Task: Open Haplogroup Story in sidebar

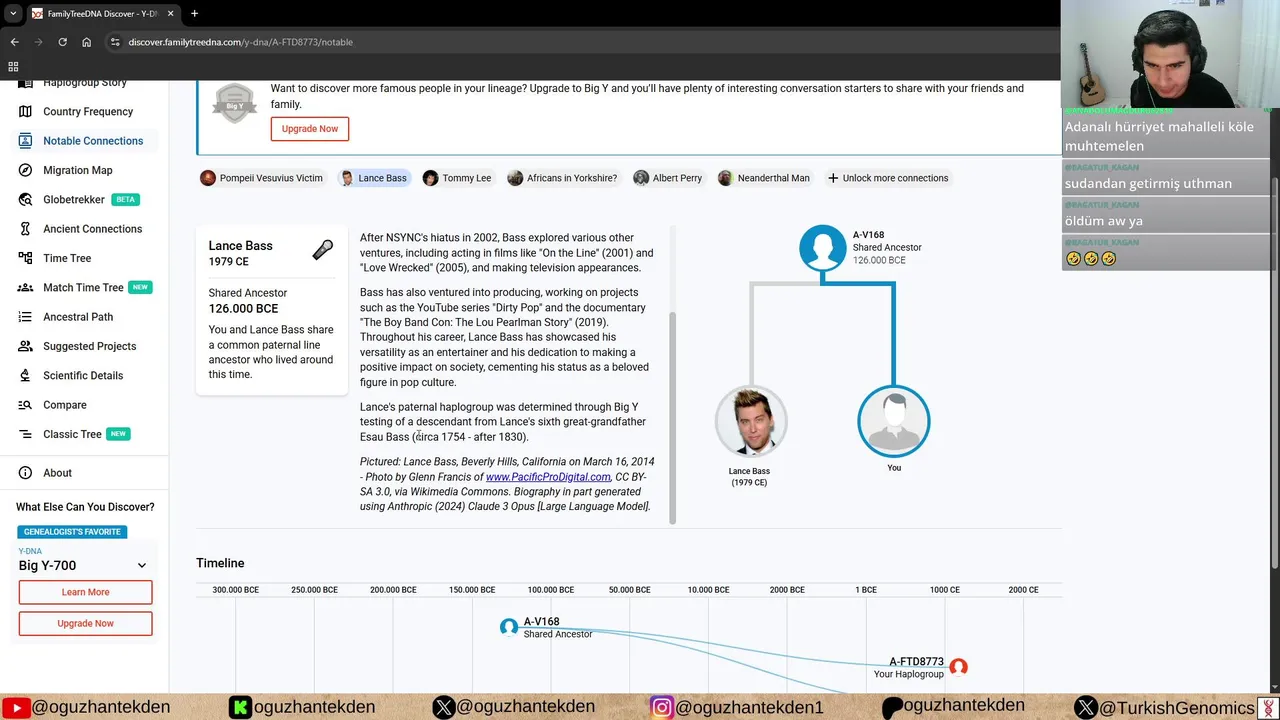Action: pyautogui.click(x=85, y=83)
